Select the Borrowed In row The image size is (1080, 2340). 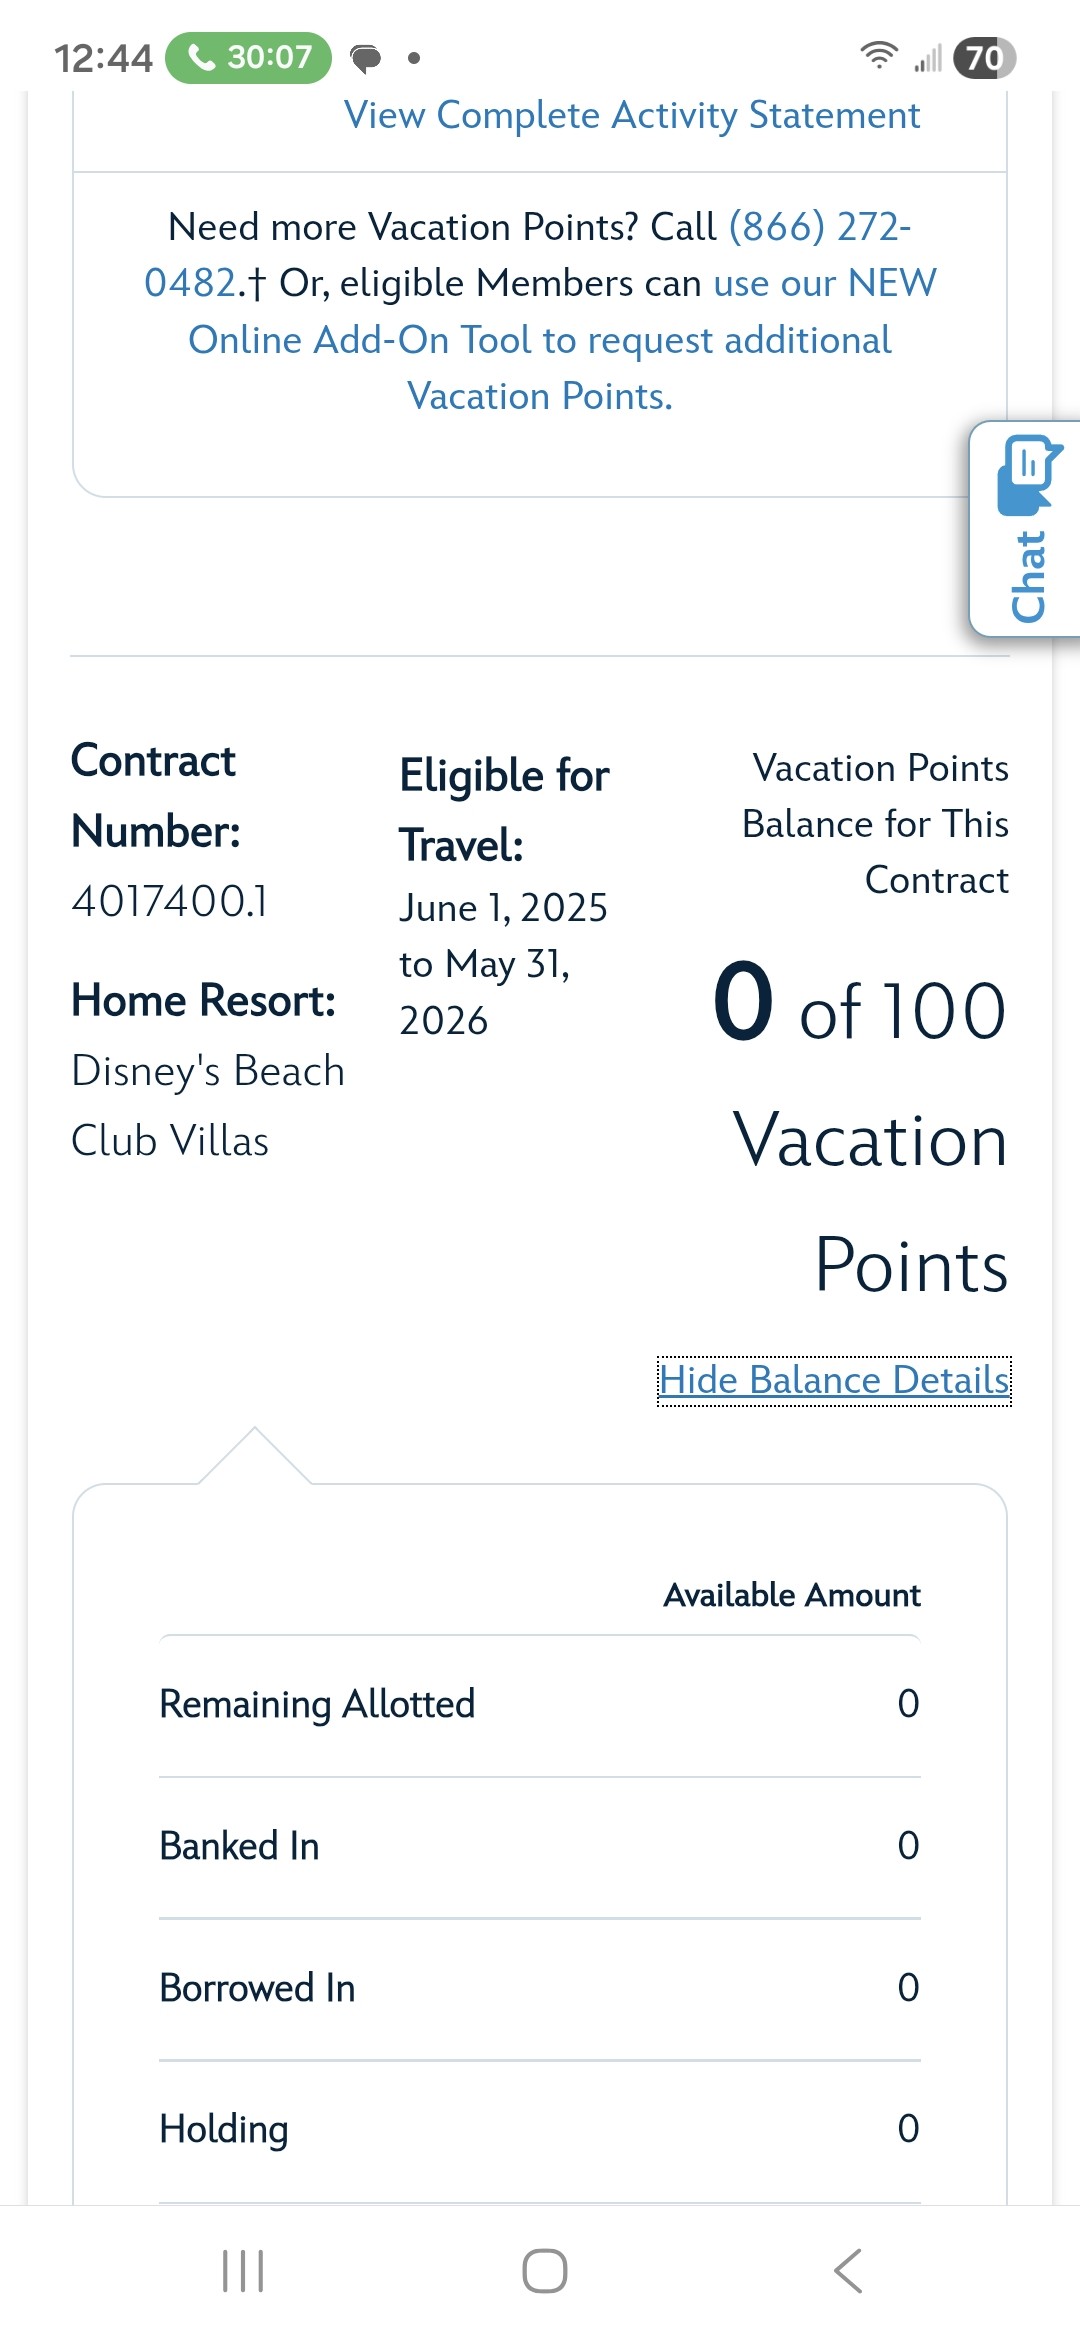(539, 1988)
